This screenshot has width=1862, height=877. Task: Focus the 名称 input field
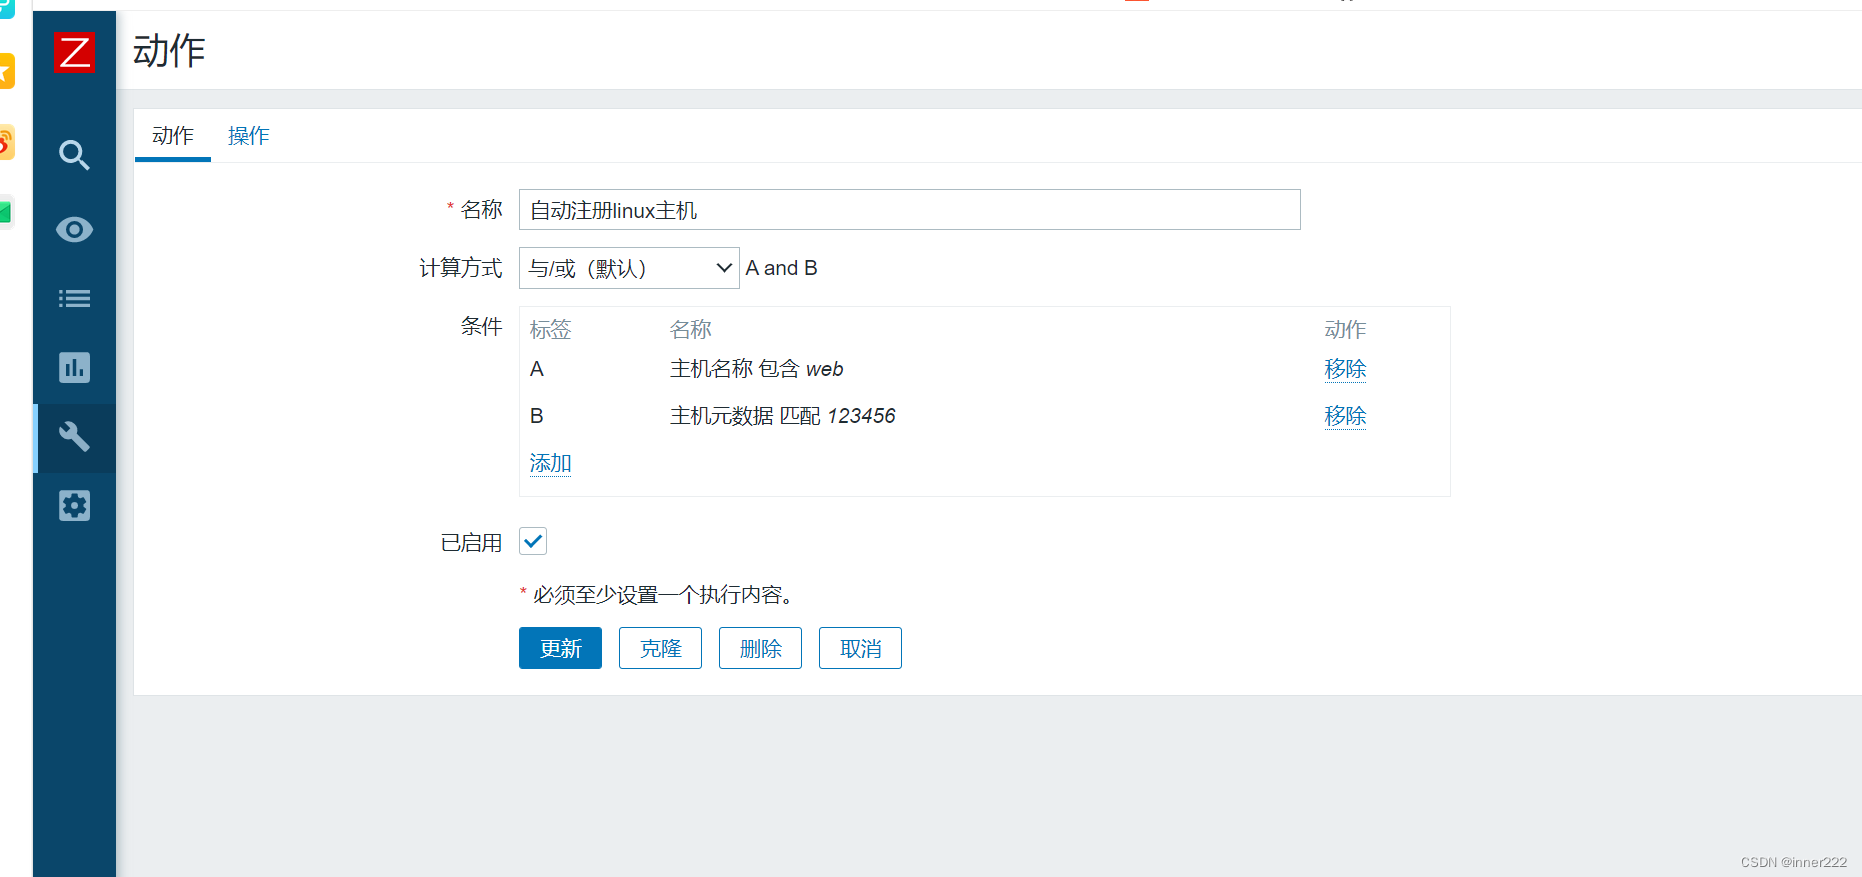909,210
